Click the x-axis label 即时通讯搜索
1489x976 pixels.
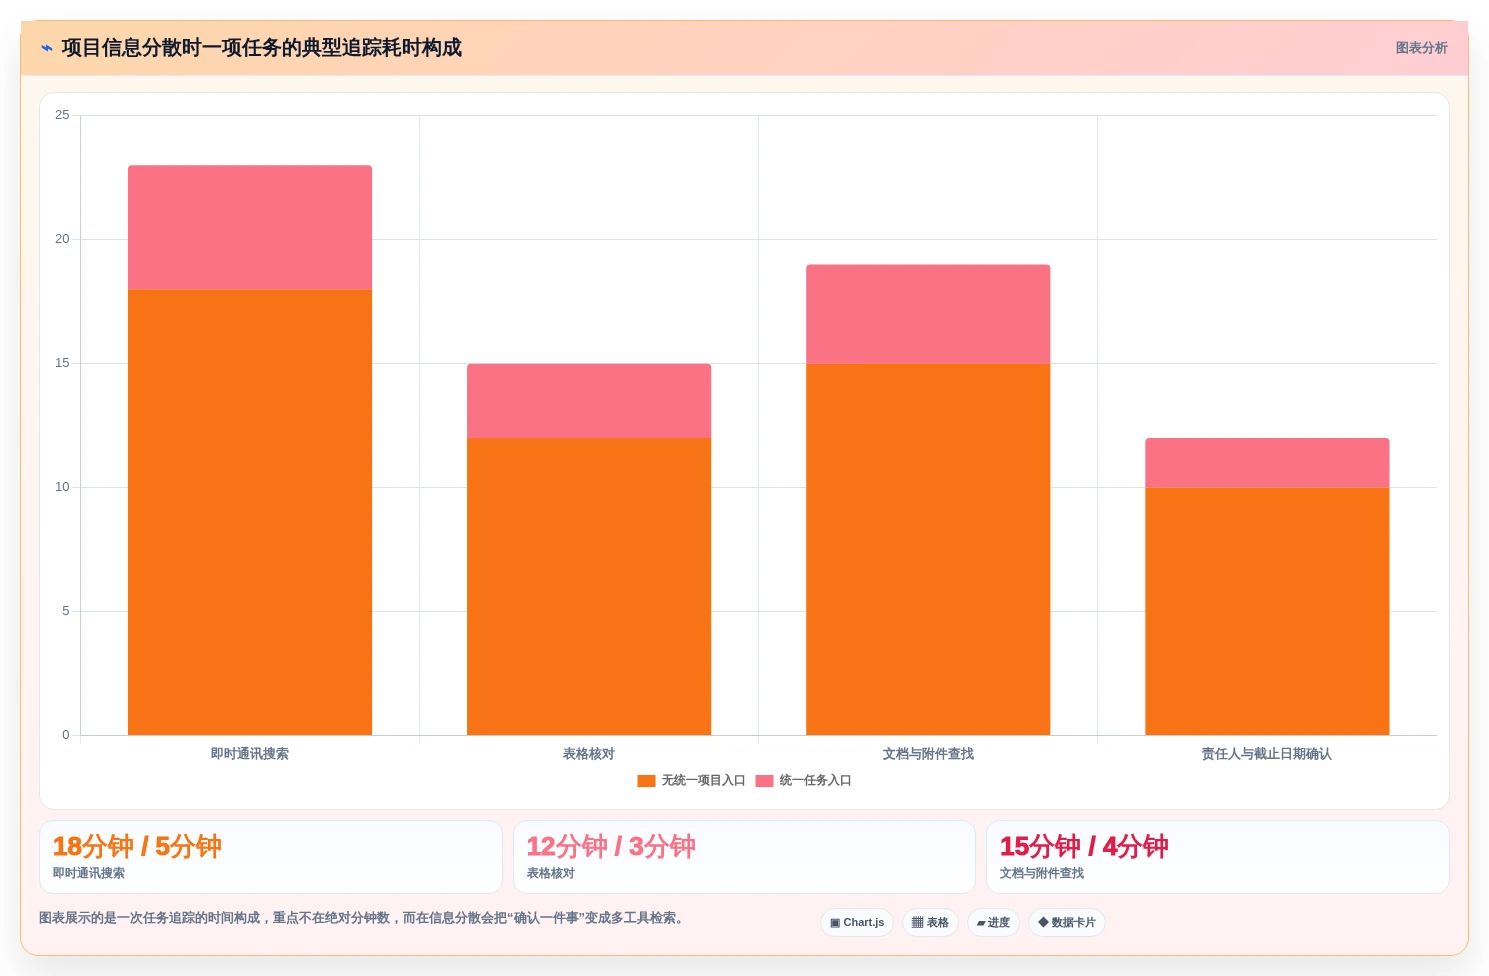tap(250, 754)
